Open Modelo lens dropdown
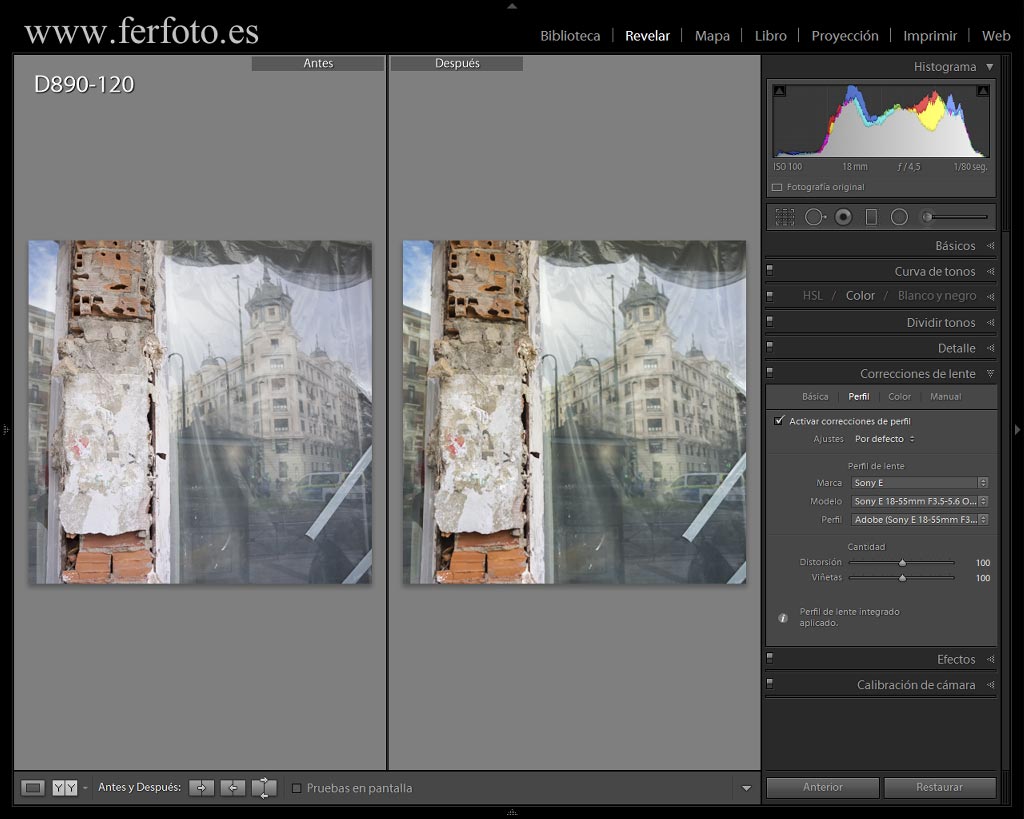Image resolution: width=1024 pixels, height=819 pixels. pyautogui.click(x=920, y=501)
